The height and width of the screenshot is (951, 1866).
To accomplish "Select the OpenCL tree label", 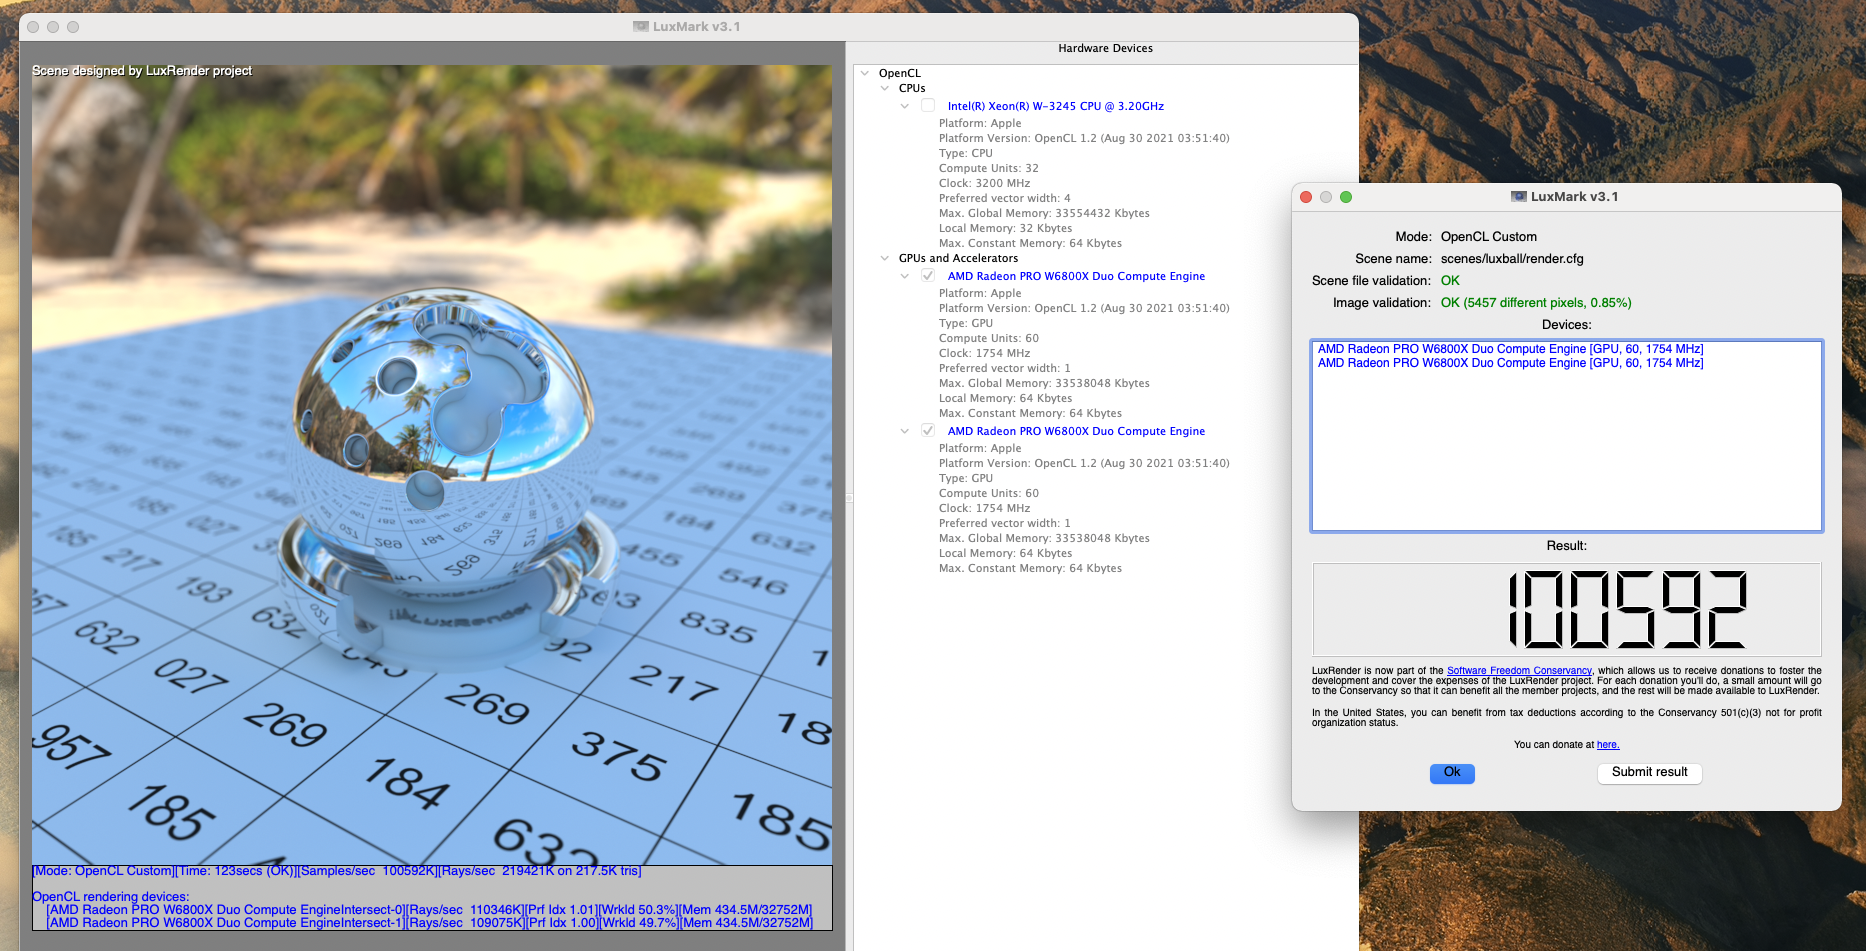I will pos(900,73).
